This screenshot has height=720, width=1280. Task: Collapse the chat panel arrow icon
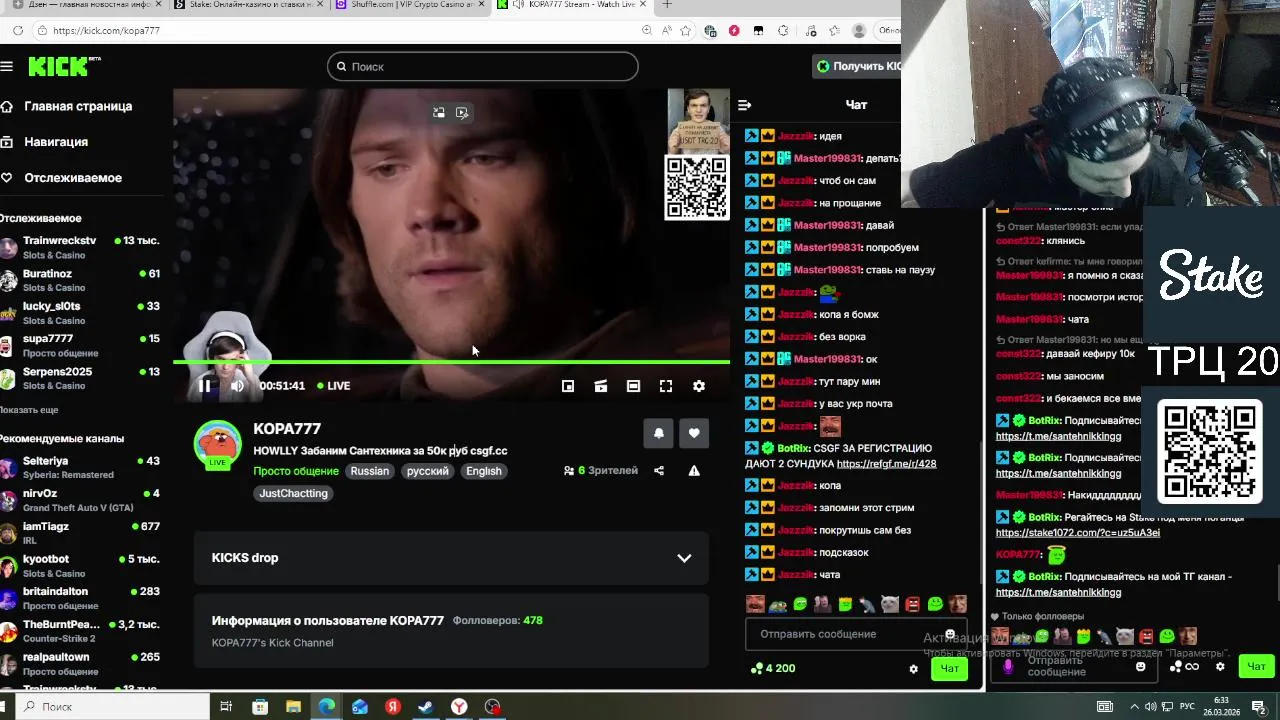(x=744, y=105)
